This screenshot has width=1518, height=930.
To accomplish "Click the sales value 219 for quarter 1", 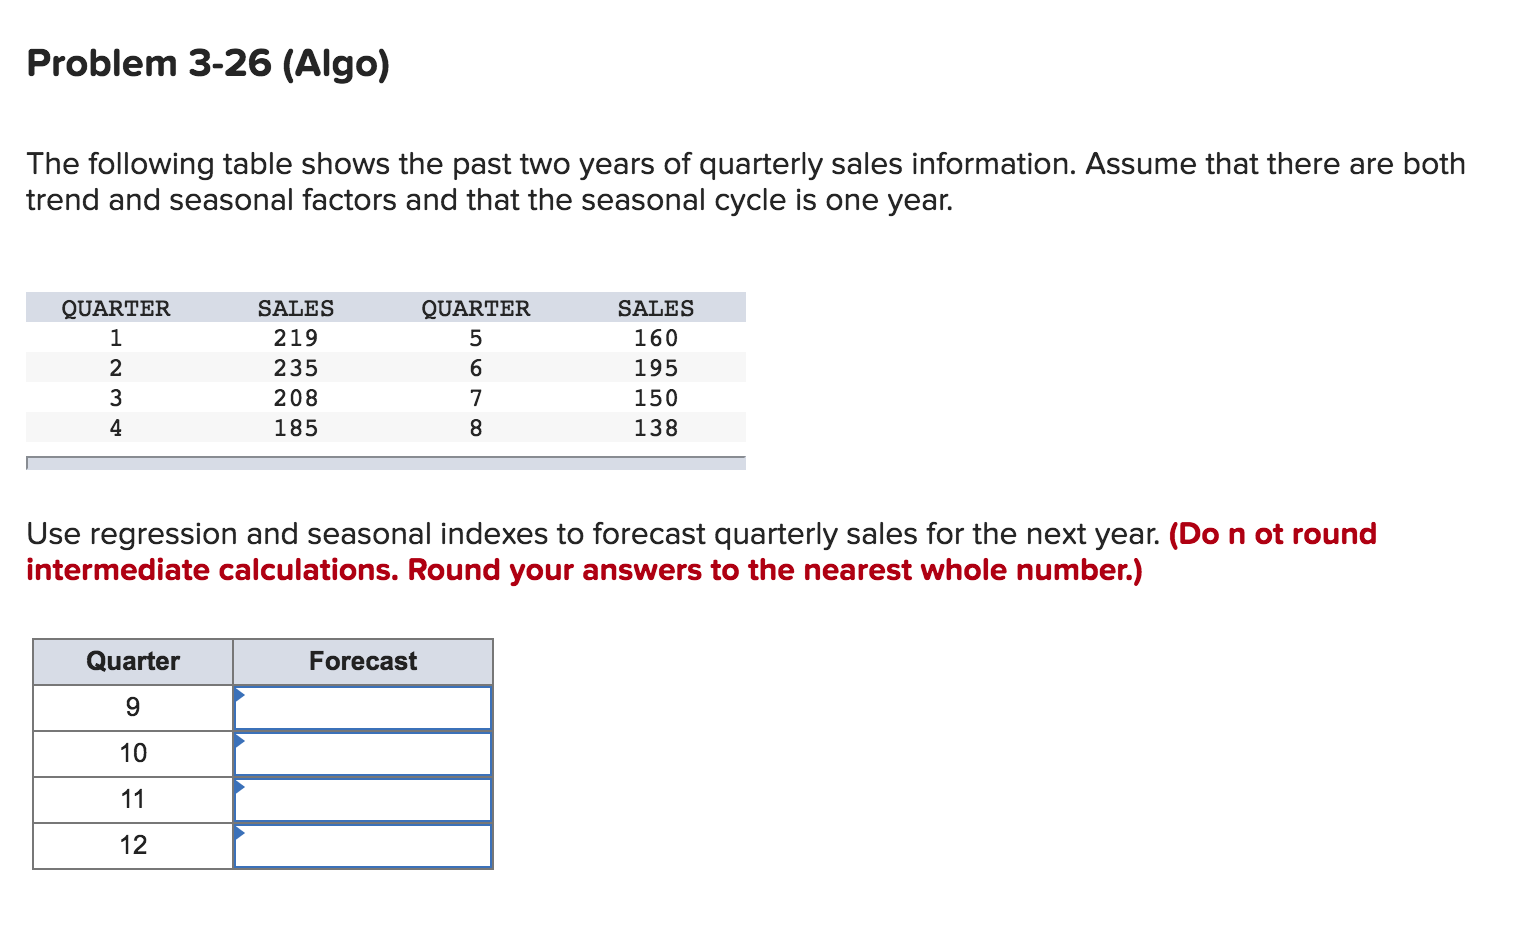I will point(296,337).
